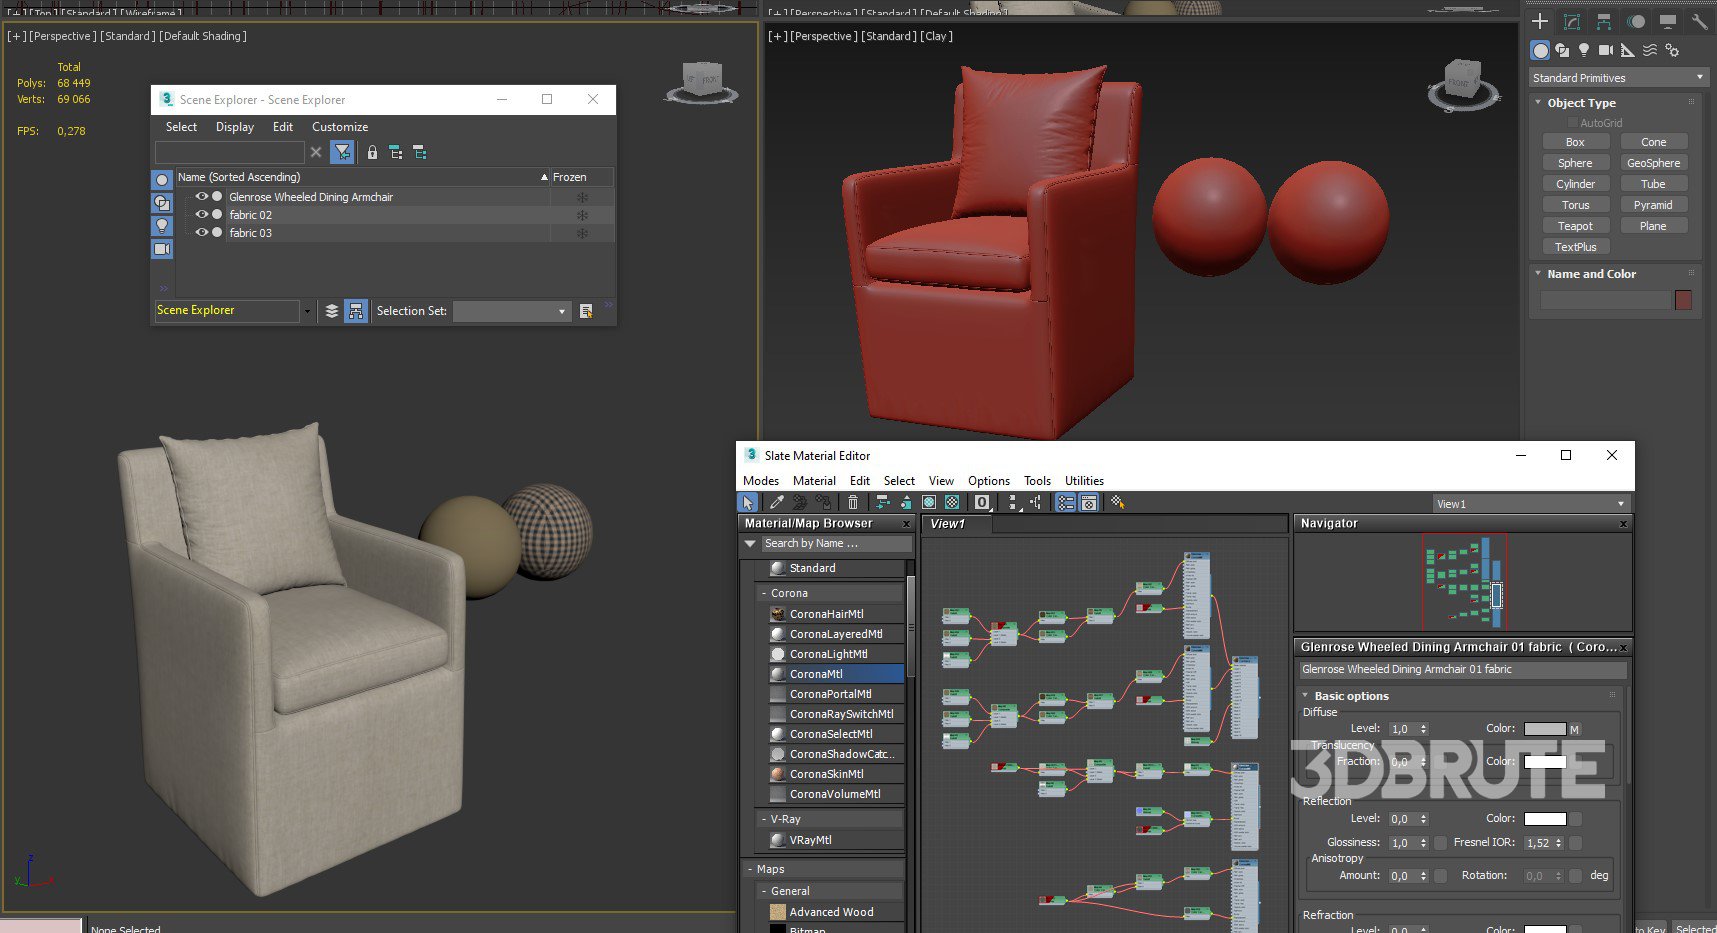Viewport: 1717px width, 933px height.
Task: Open the Standard Primitives dropdown
Action: coord(1617,78)
